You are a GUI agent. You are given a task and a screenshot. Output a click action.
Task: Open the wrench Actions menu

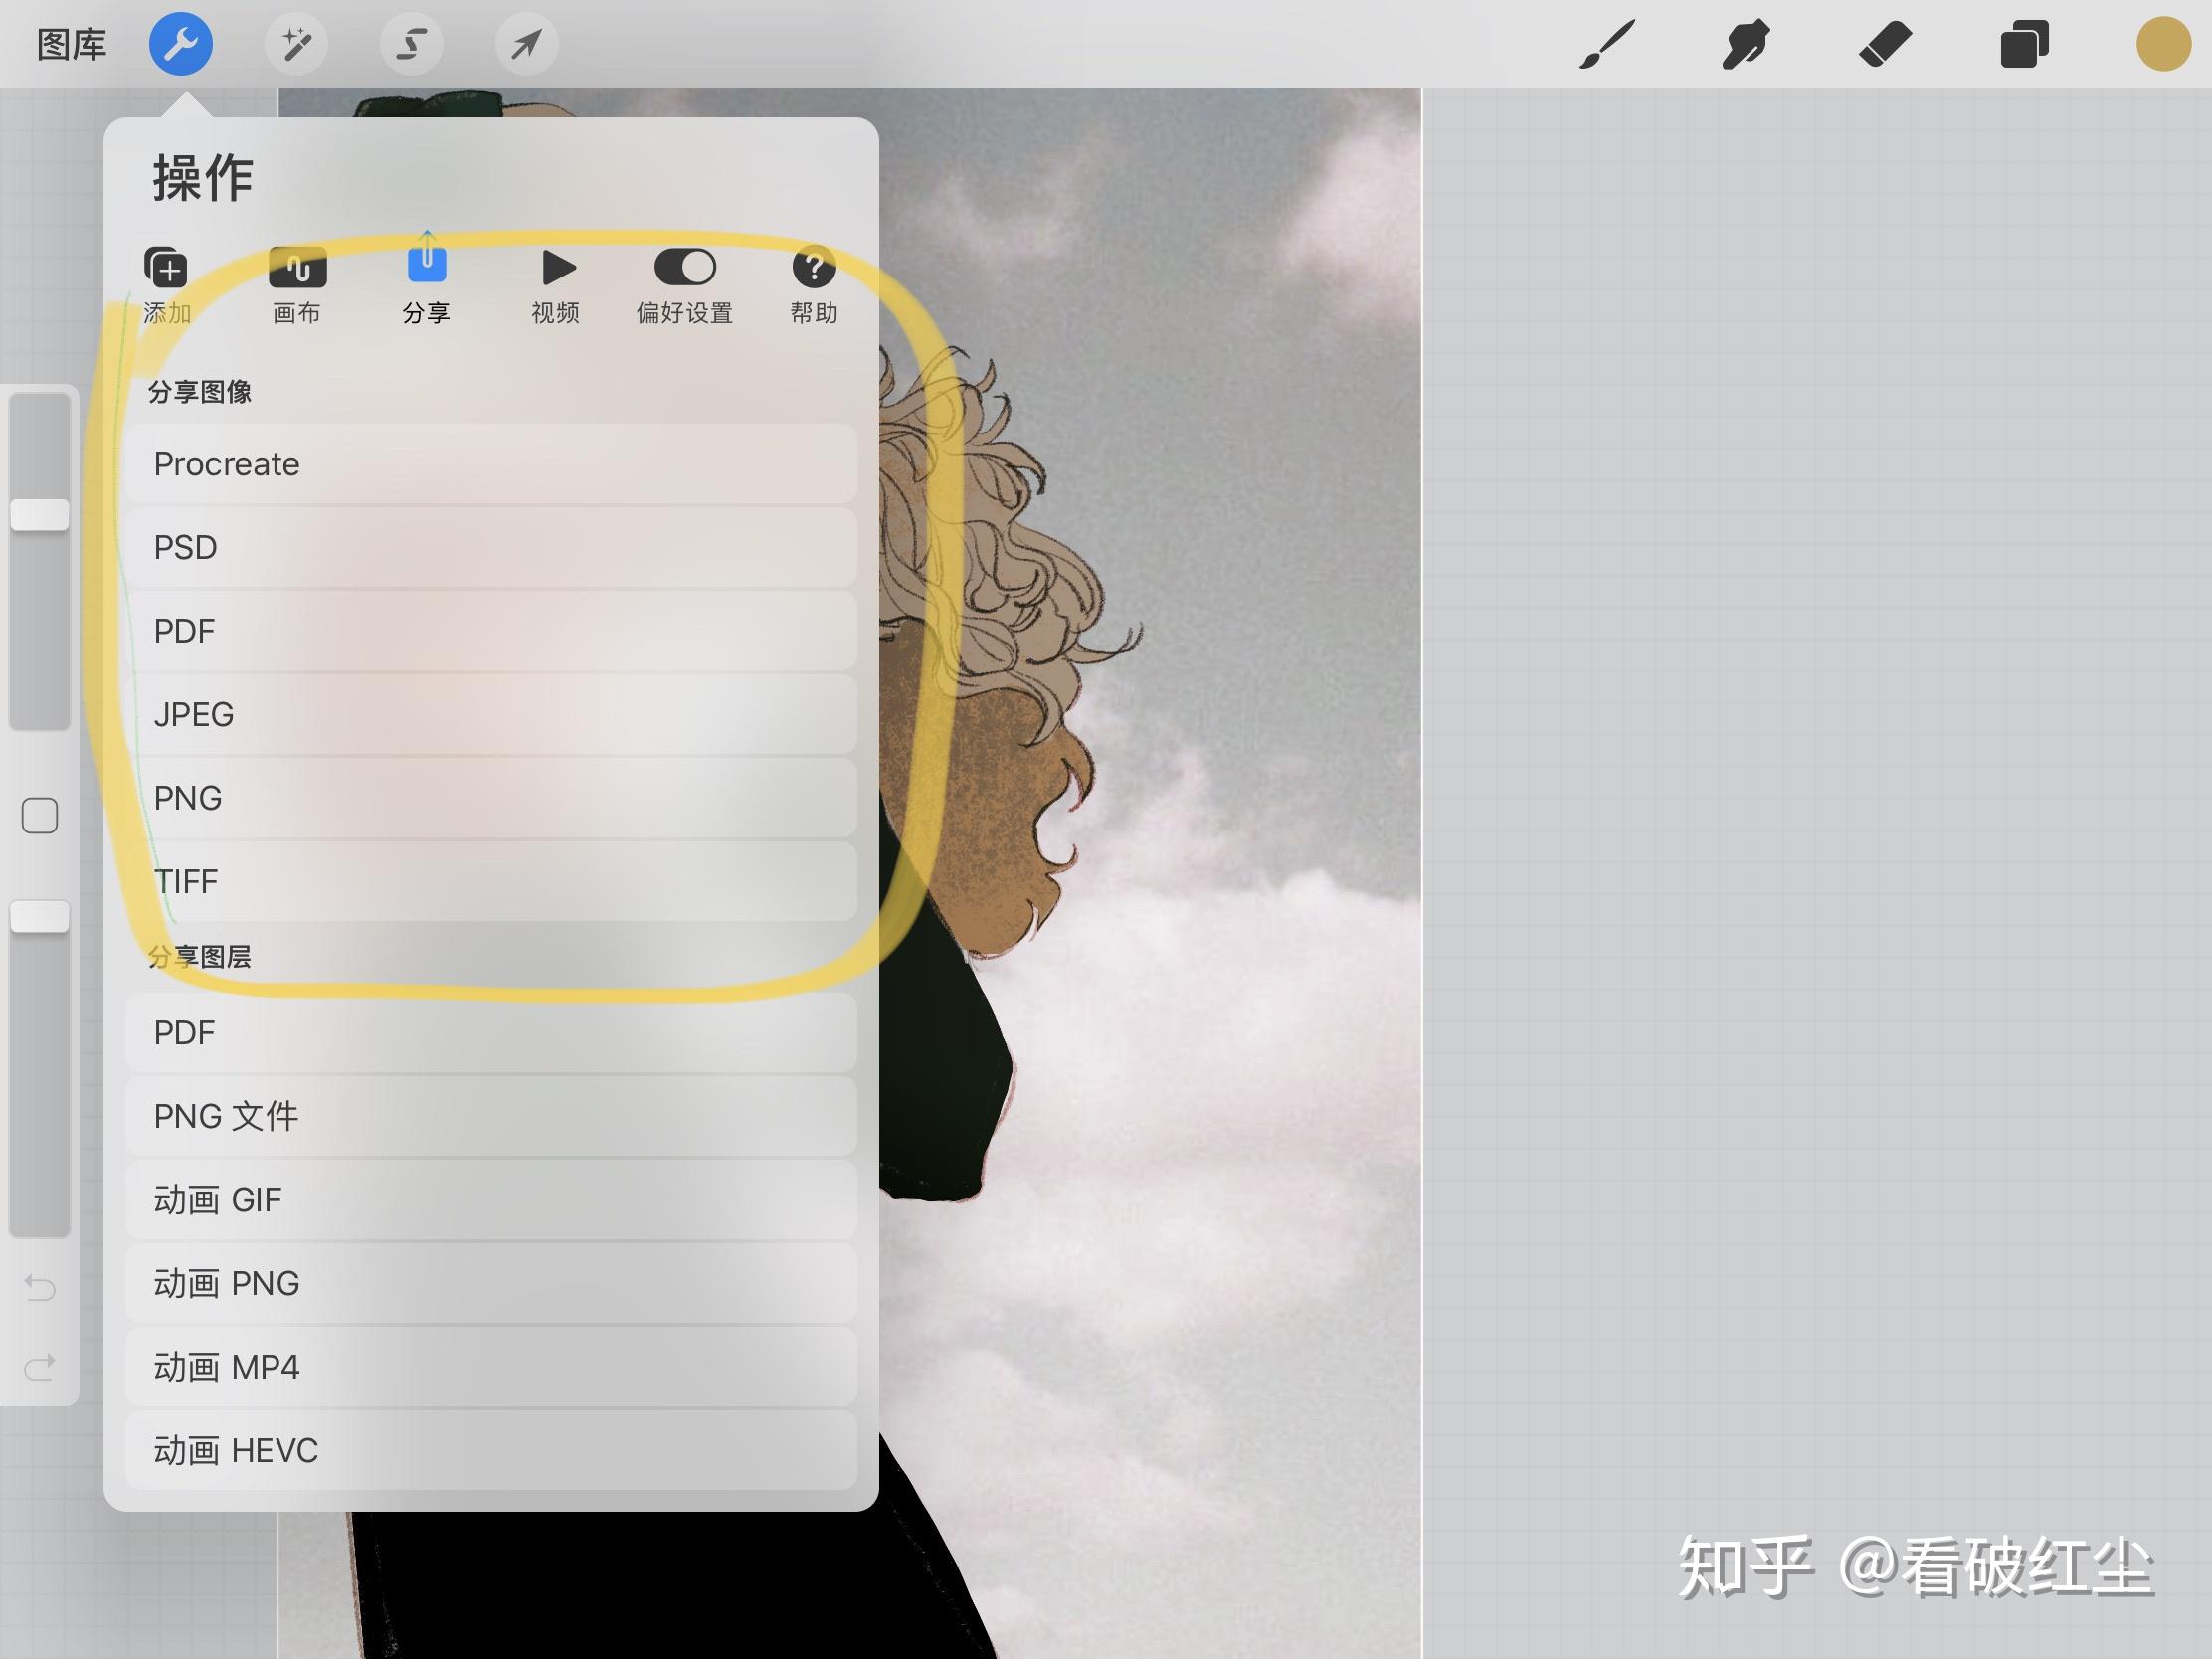(x=180, y=44)
